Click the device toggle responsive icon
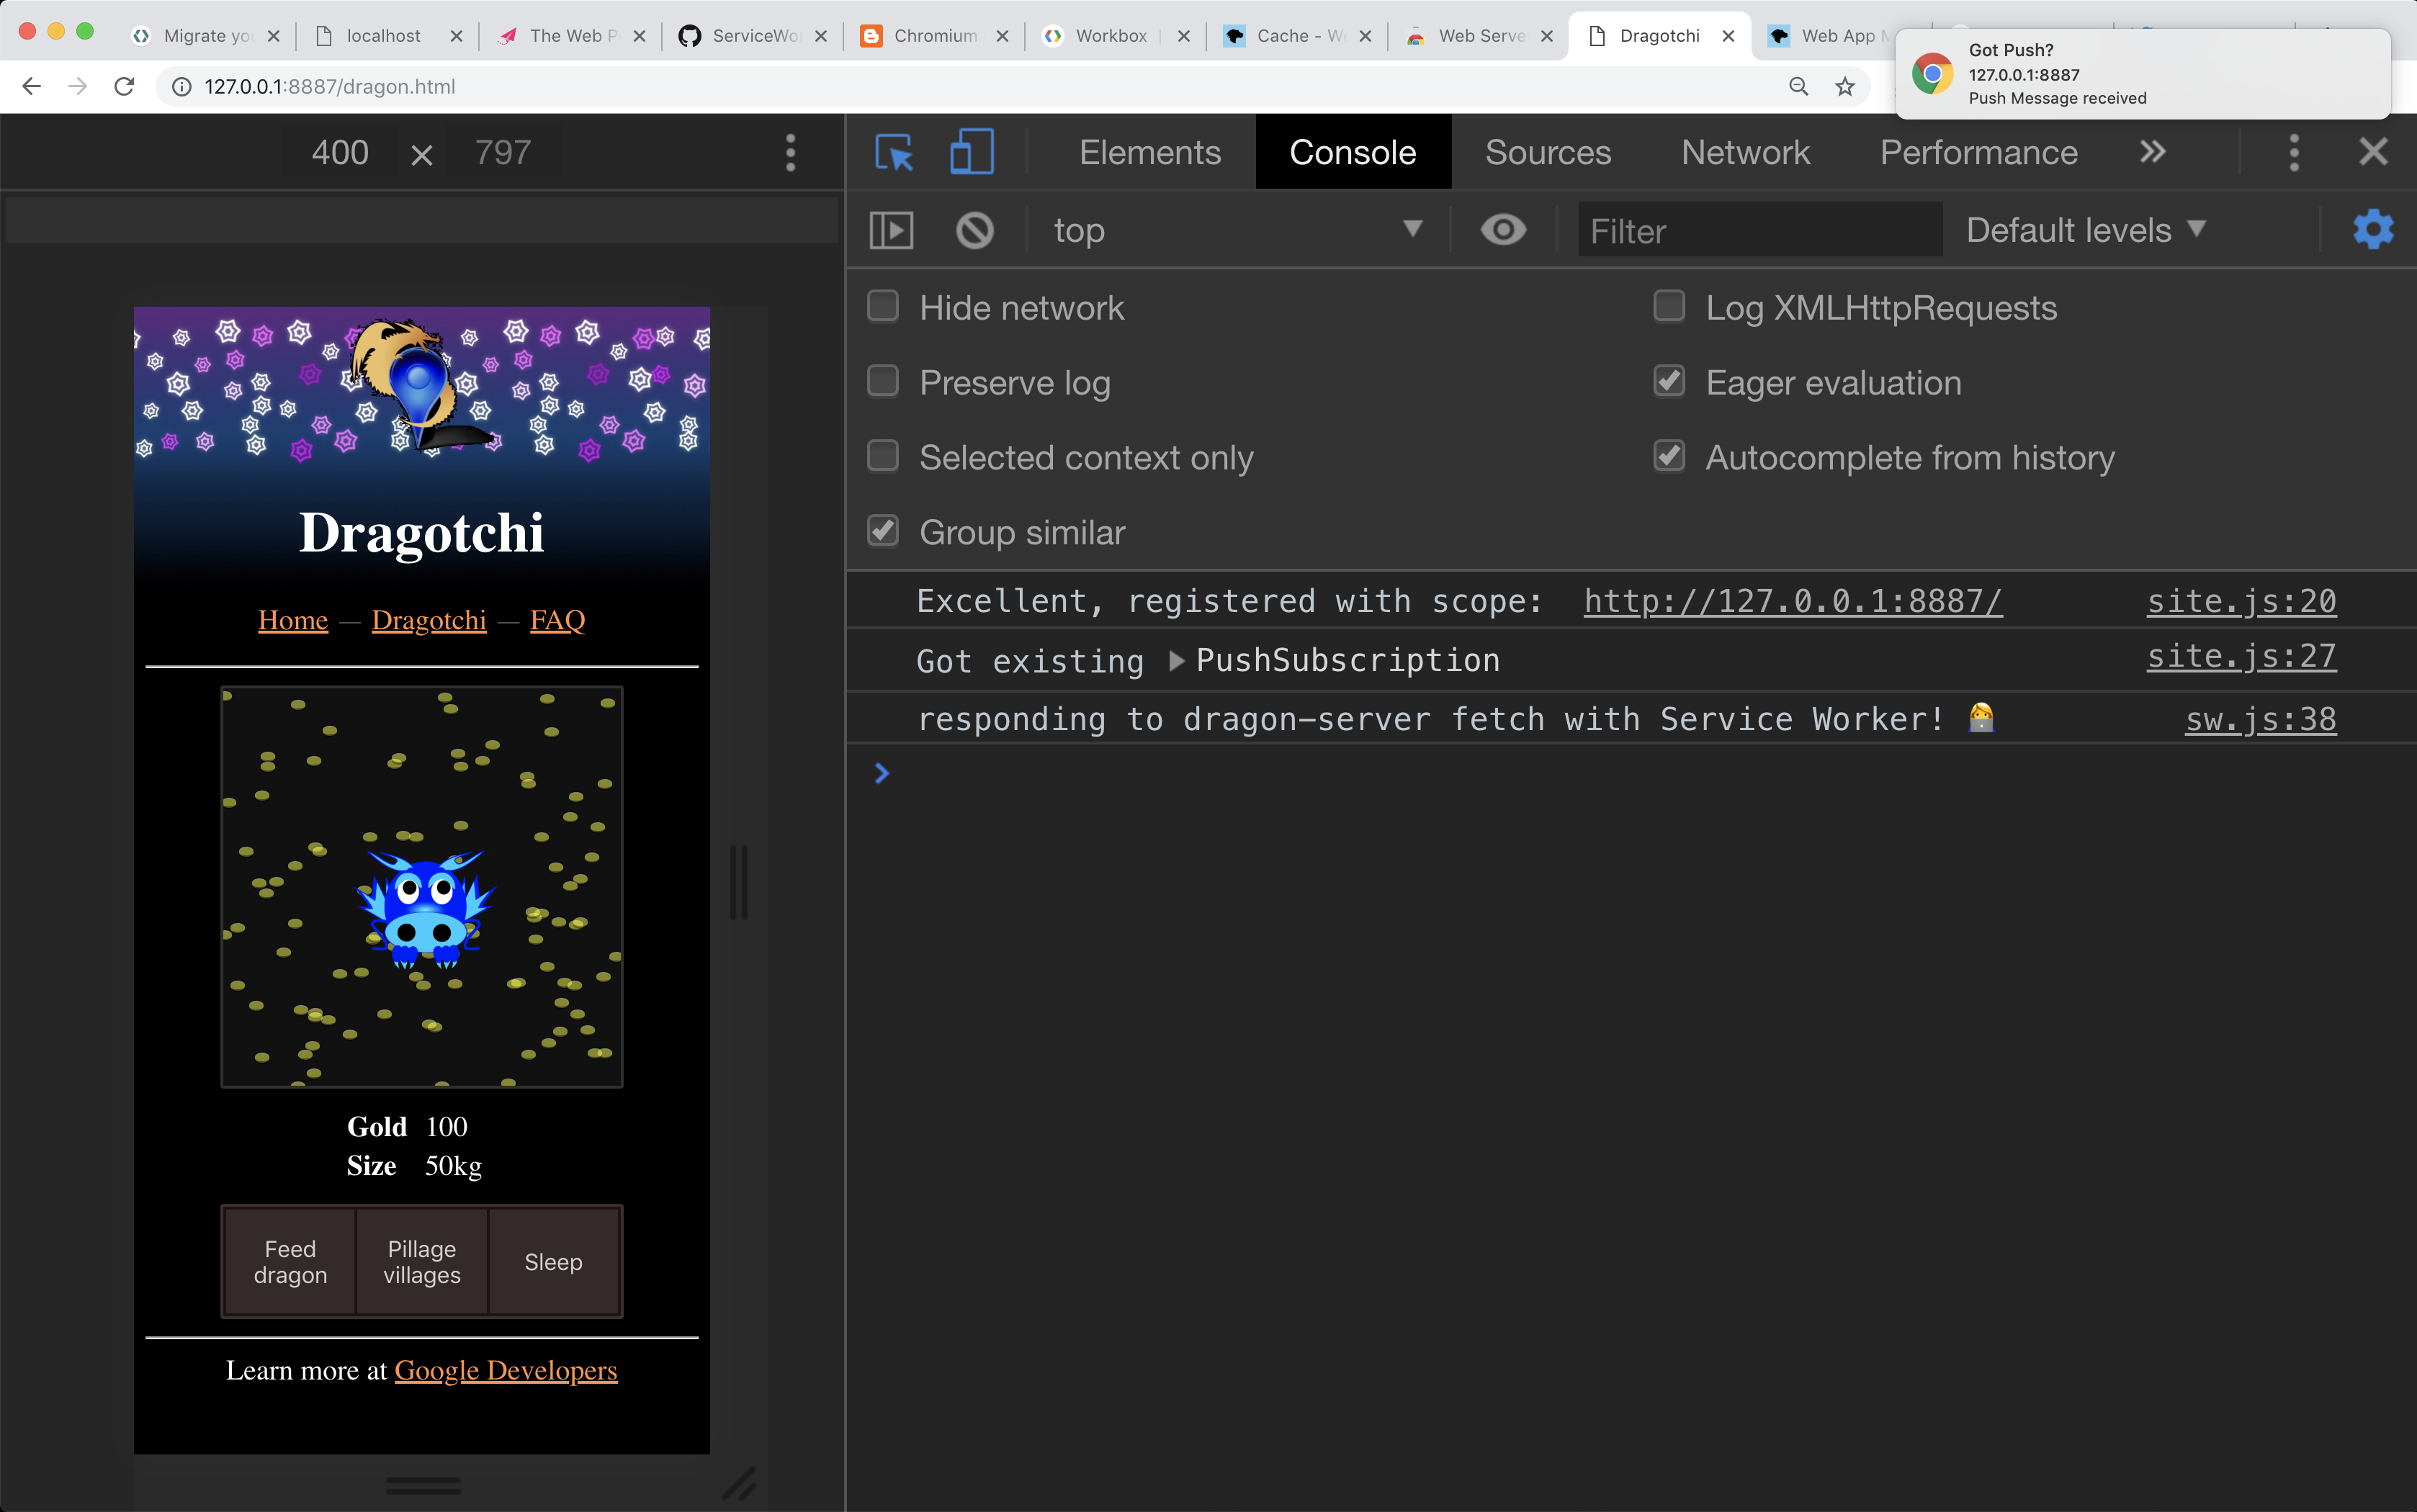The width and height of the screenshot is (2417, 1512). click(x=971, y=151)
